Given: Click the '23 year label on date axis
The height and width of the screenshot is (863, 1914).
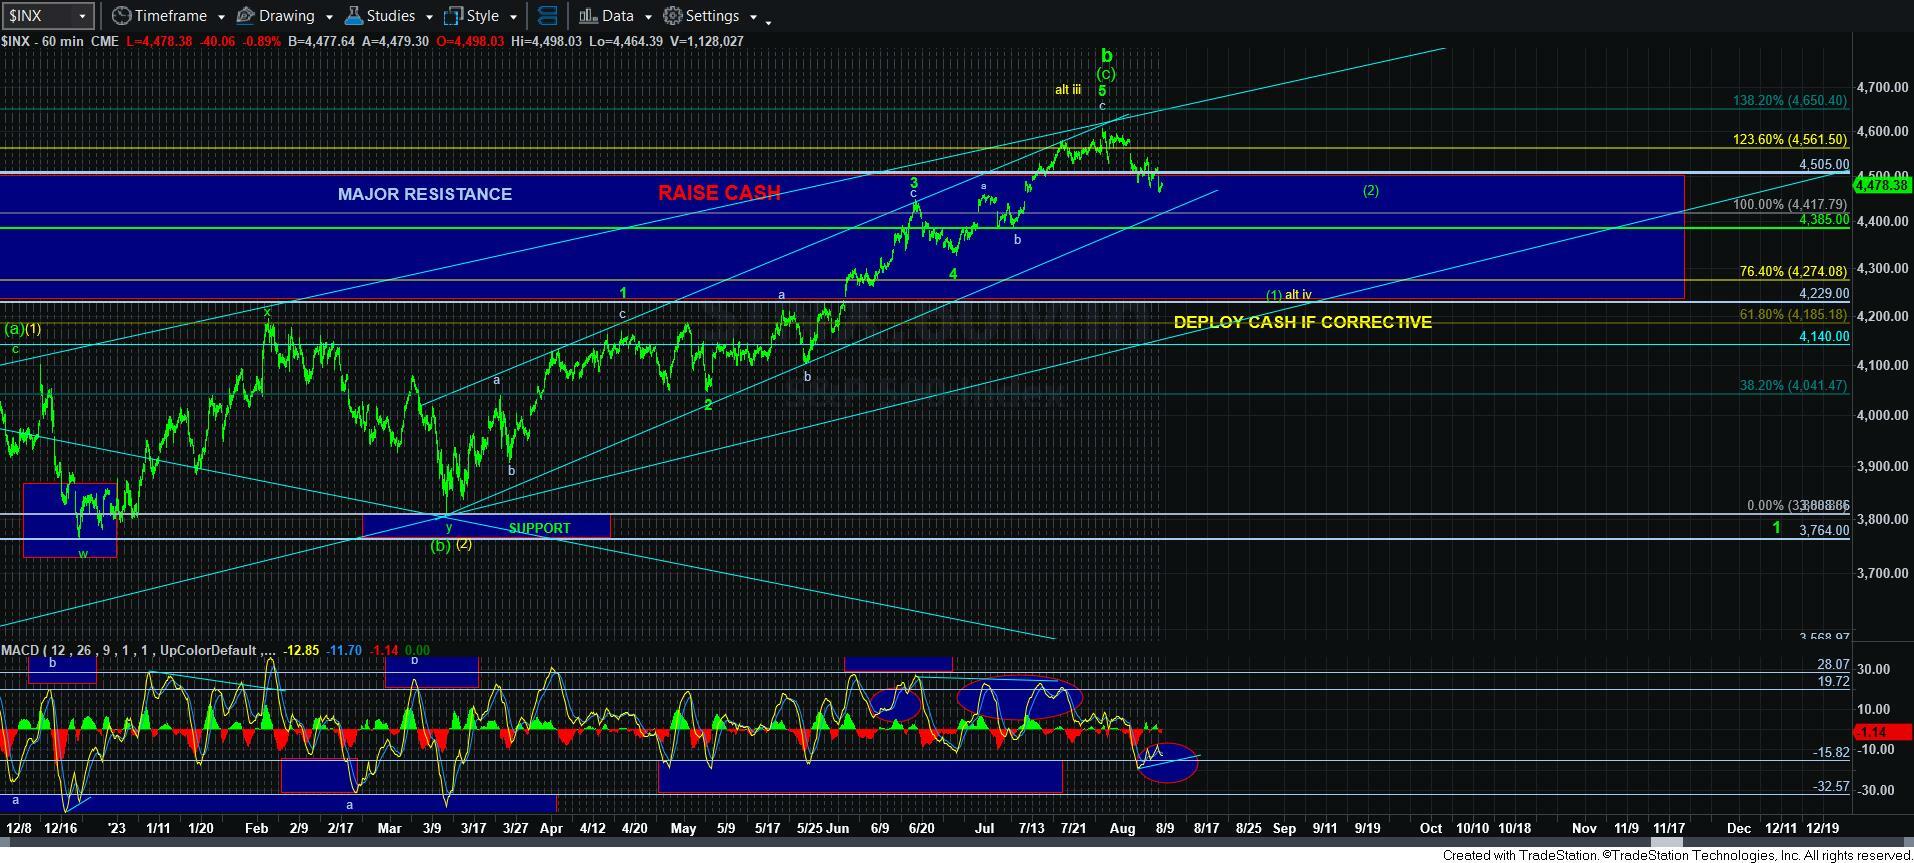Looking at the screenshot, I should [117, 828].
